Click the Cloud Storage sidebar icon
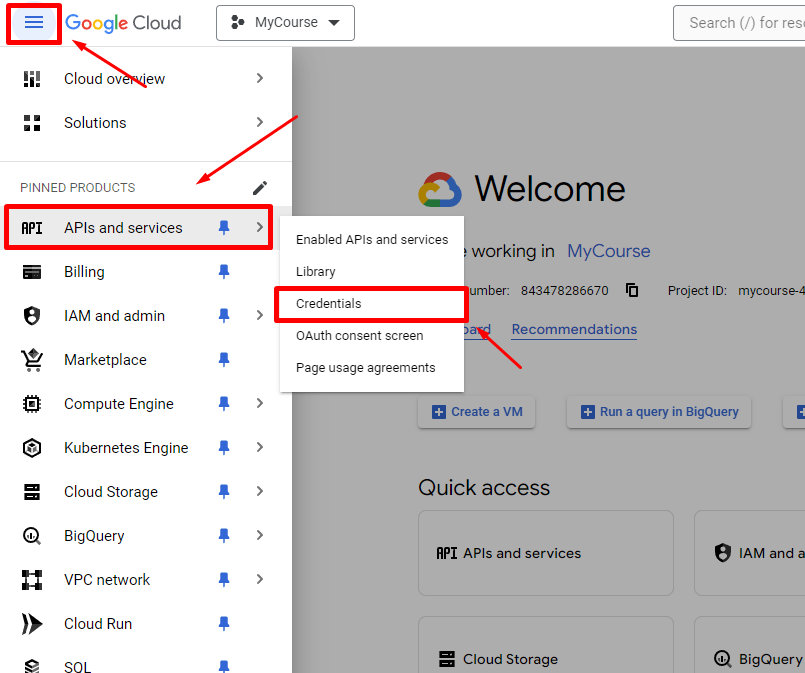 (32, 492)
